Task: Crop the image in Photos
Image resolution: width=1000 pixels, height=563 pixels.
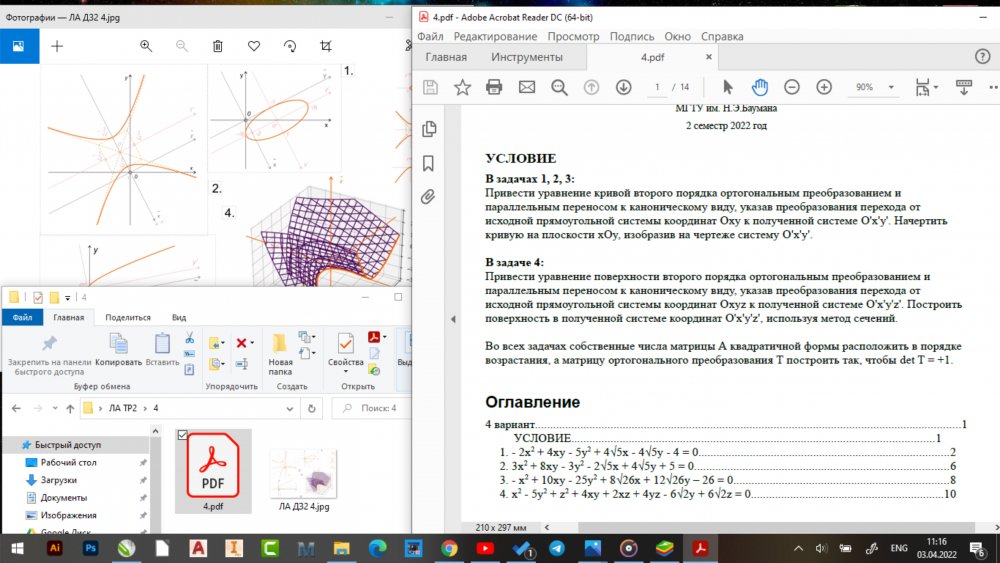Action: pyautogui.click(x=326, y=46)
